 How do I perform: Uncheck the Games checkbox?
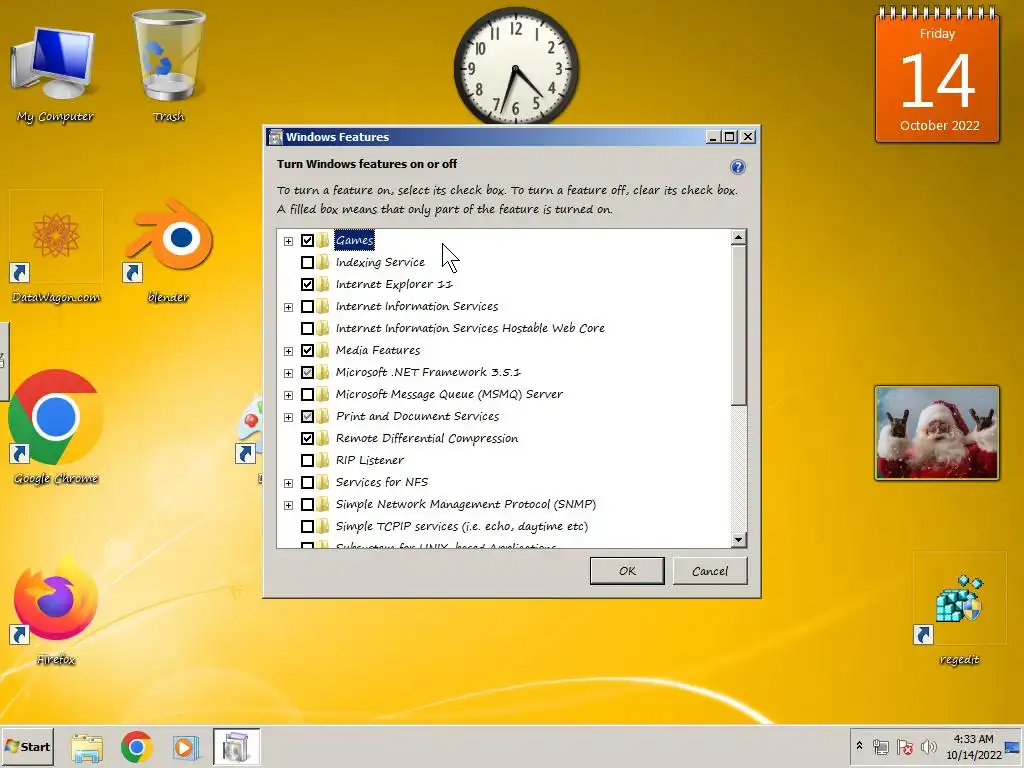click(x=307, y=240)
